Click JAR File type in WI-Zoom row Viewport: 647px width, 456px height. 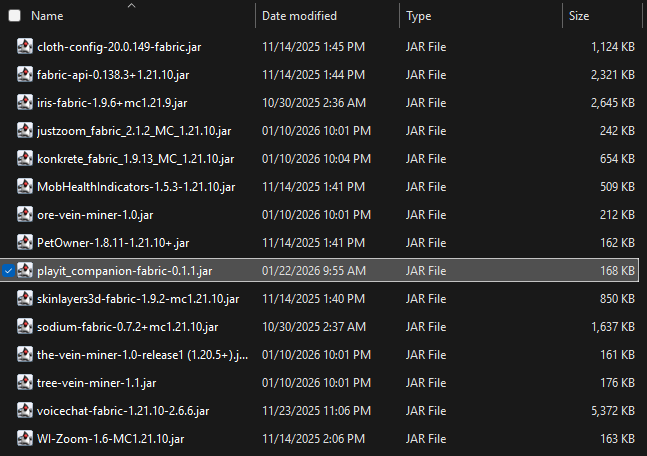[426, 439]
